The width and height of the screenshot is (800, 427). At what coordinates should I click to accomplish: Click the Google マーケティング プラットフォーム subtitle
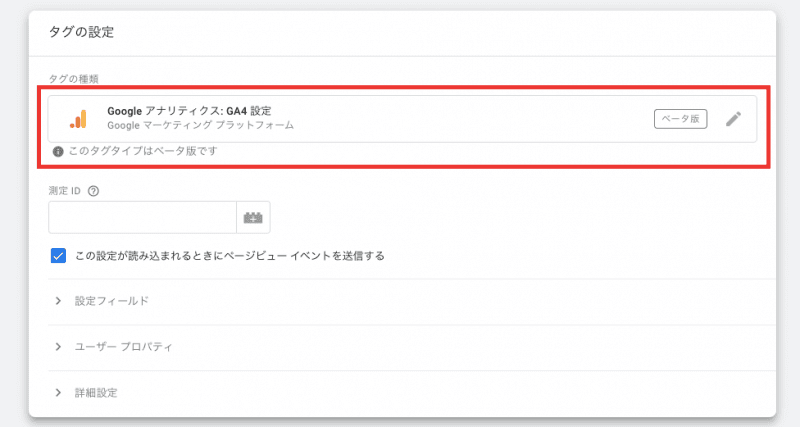pos(201,125)
